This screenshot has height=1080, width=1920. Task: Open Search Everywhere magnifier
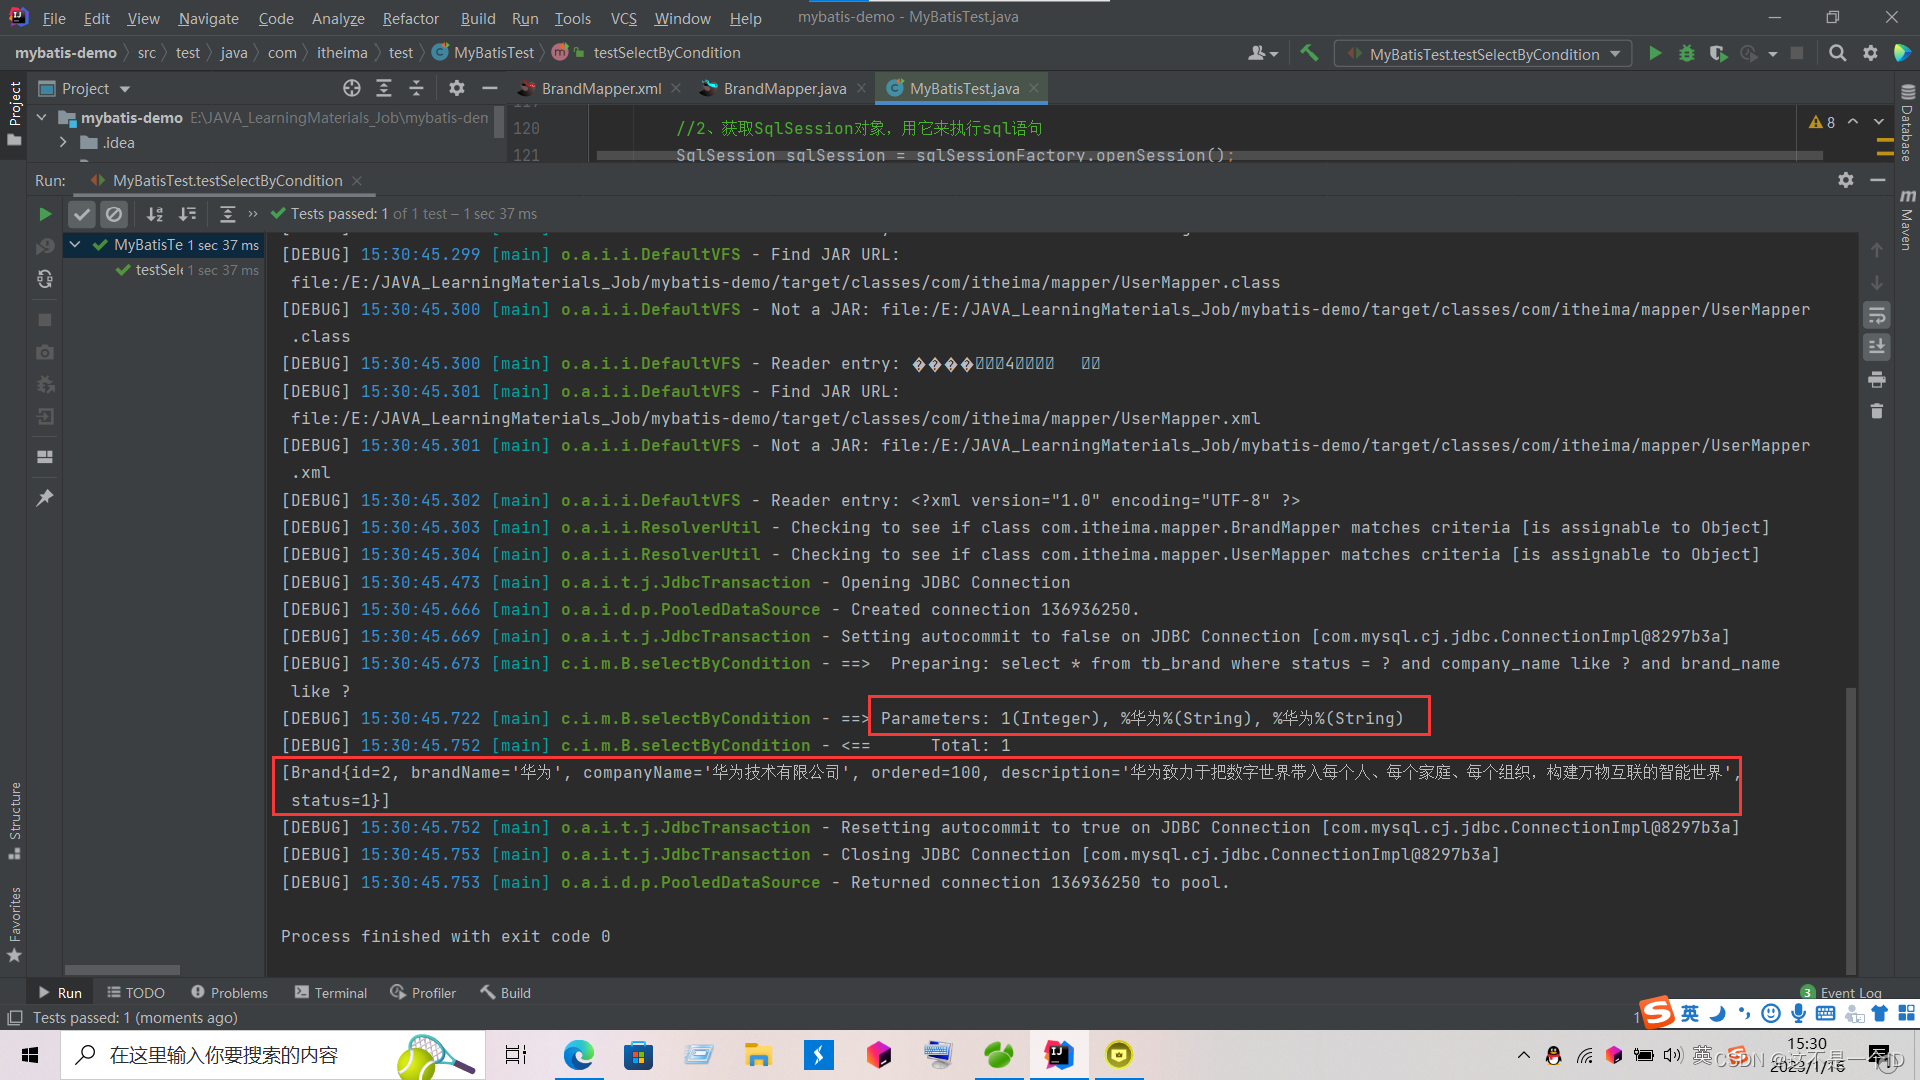1837,53
